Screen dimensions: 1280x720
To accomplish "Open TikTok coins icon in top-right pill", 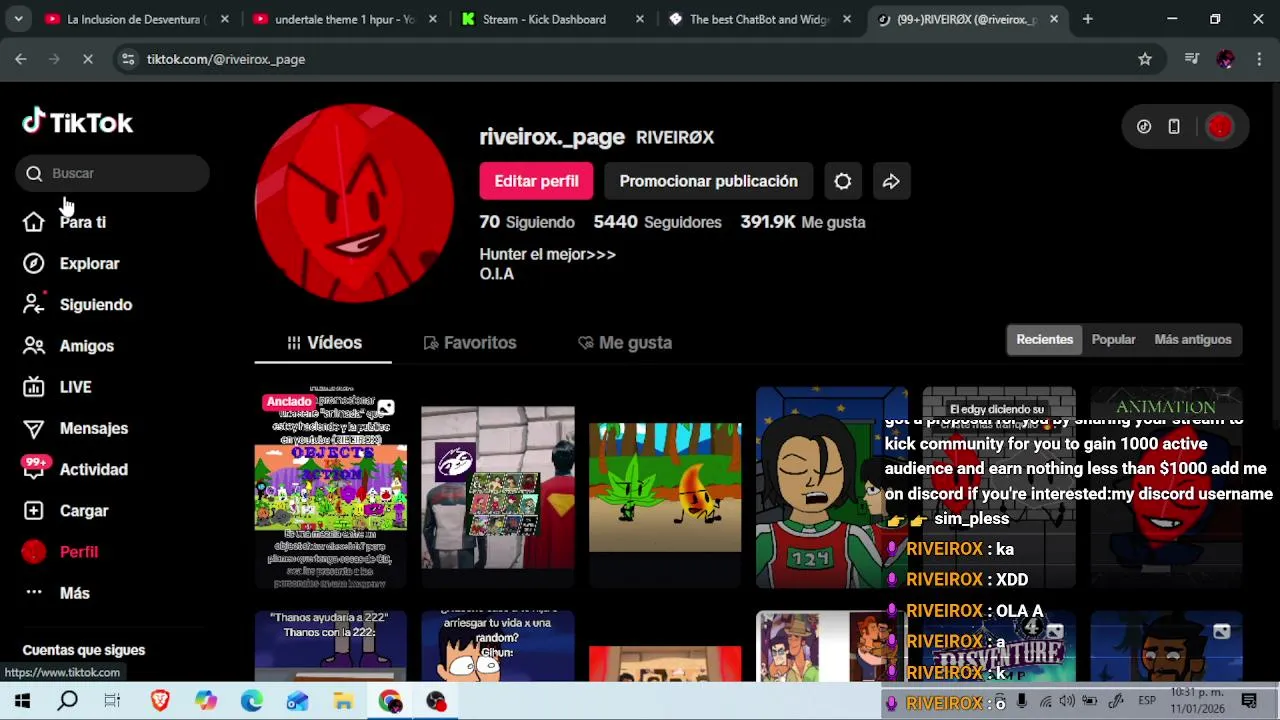I will click(x=1144, y=127).
